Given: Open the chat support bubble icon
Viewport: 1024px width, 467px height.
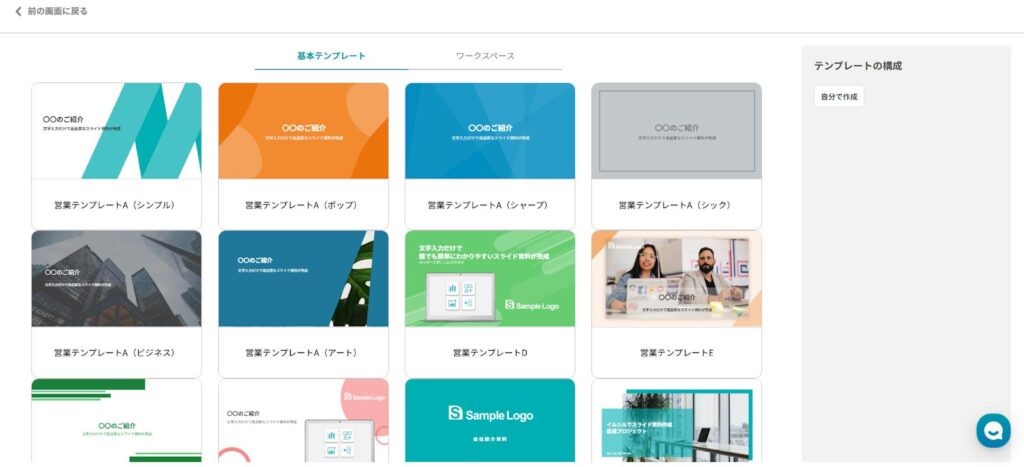Looking at the screenshot, I should 992,430.
